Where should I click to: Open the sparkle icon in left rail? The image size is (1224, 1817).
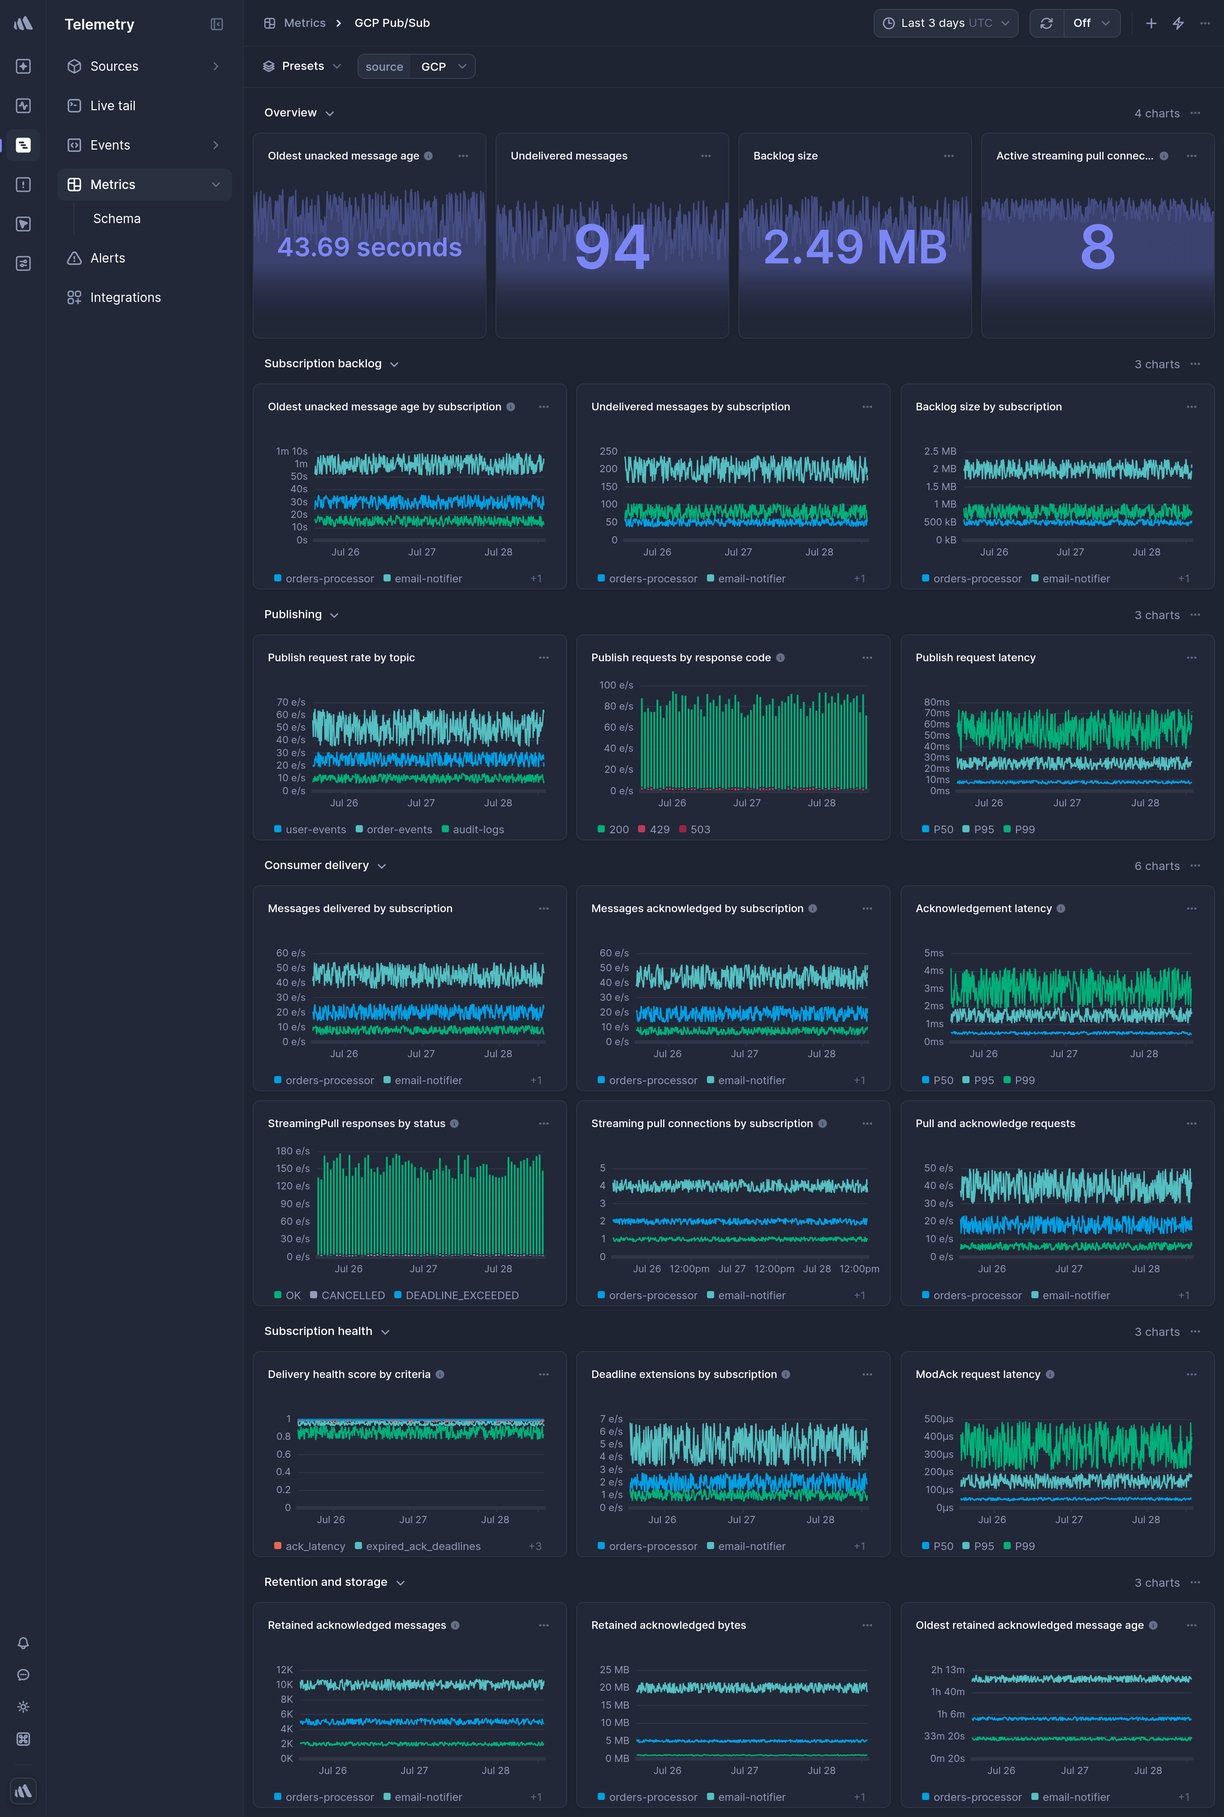pos(23,66)
